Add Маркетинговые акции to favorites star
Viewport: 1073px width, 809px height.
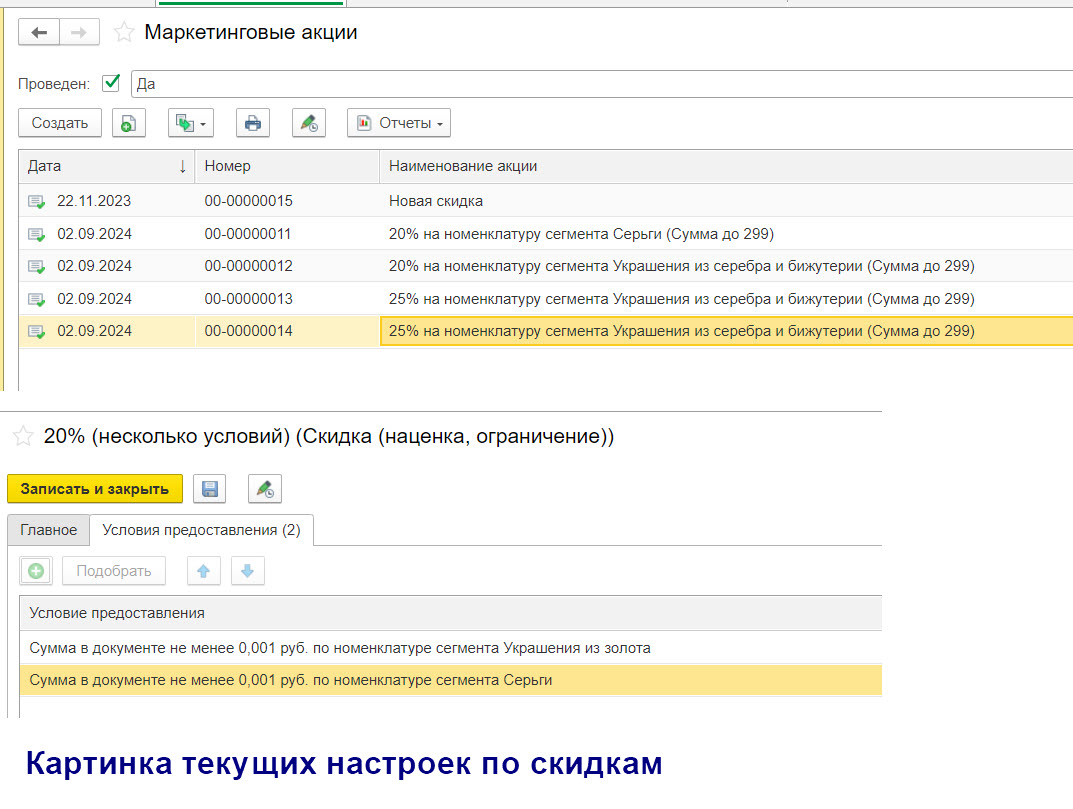(x=124, y=33)
